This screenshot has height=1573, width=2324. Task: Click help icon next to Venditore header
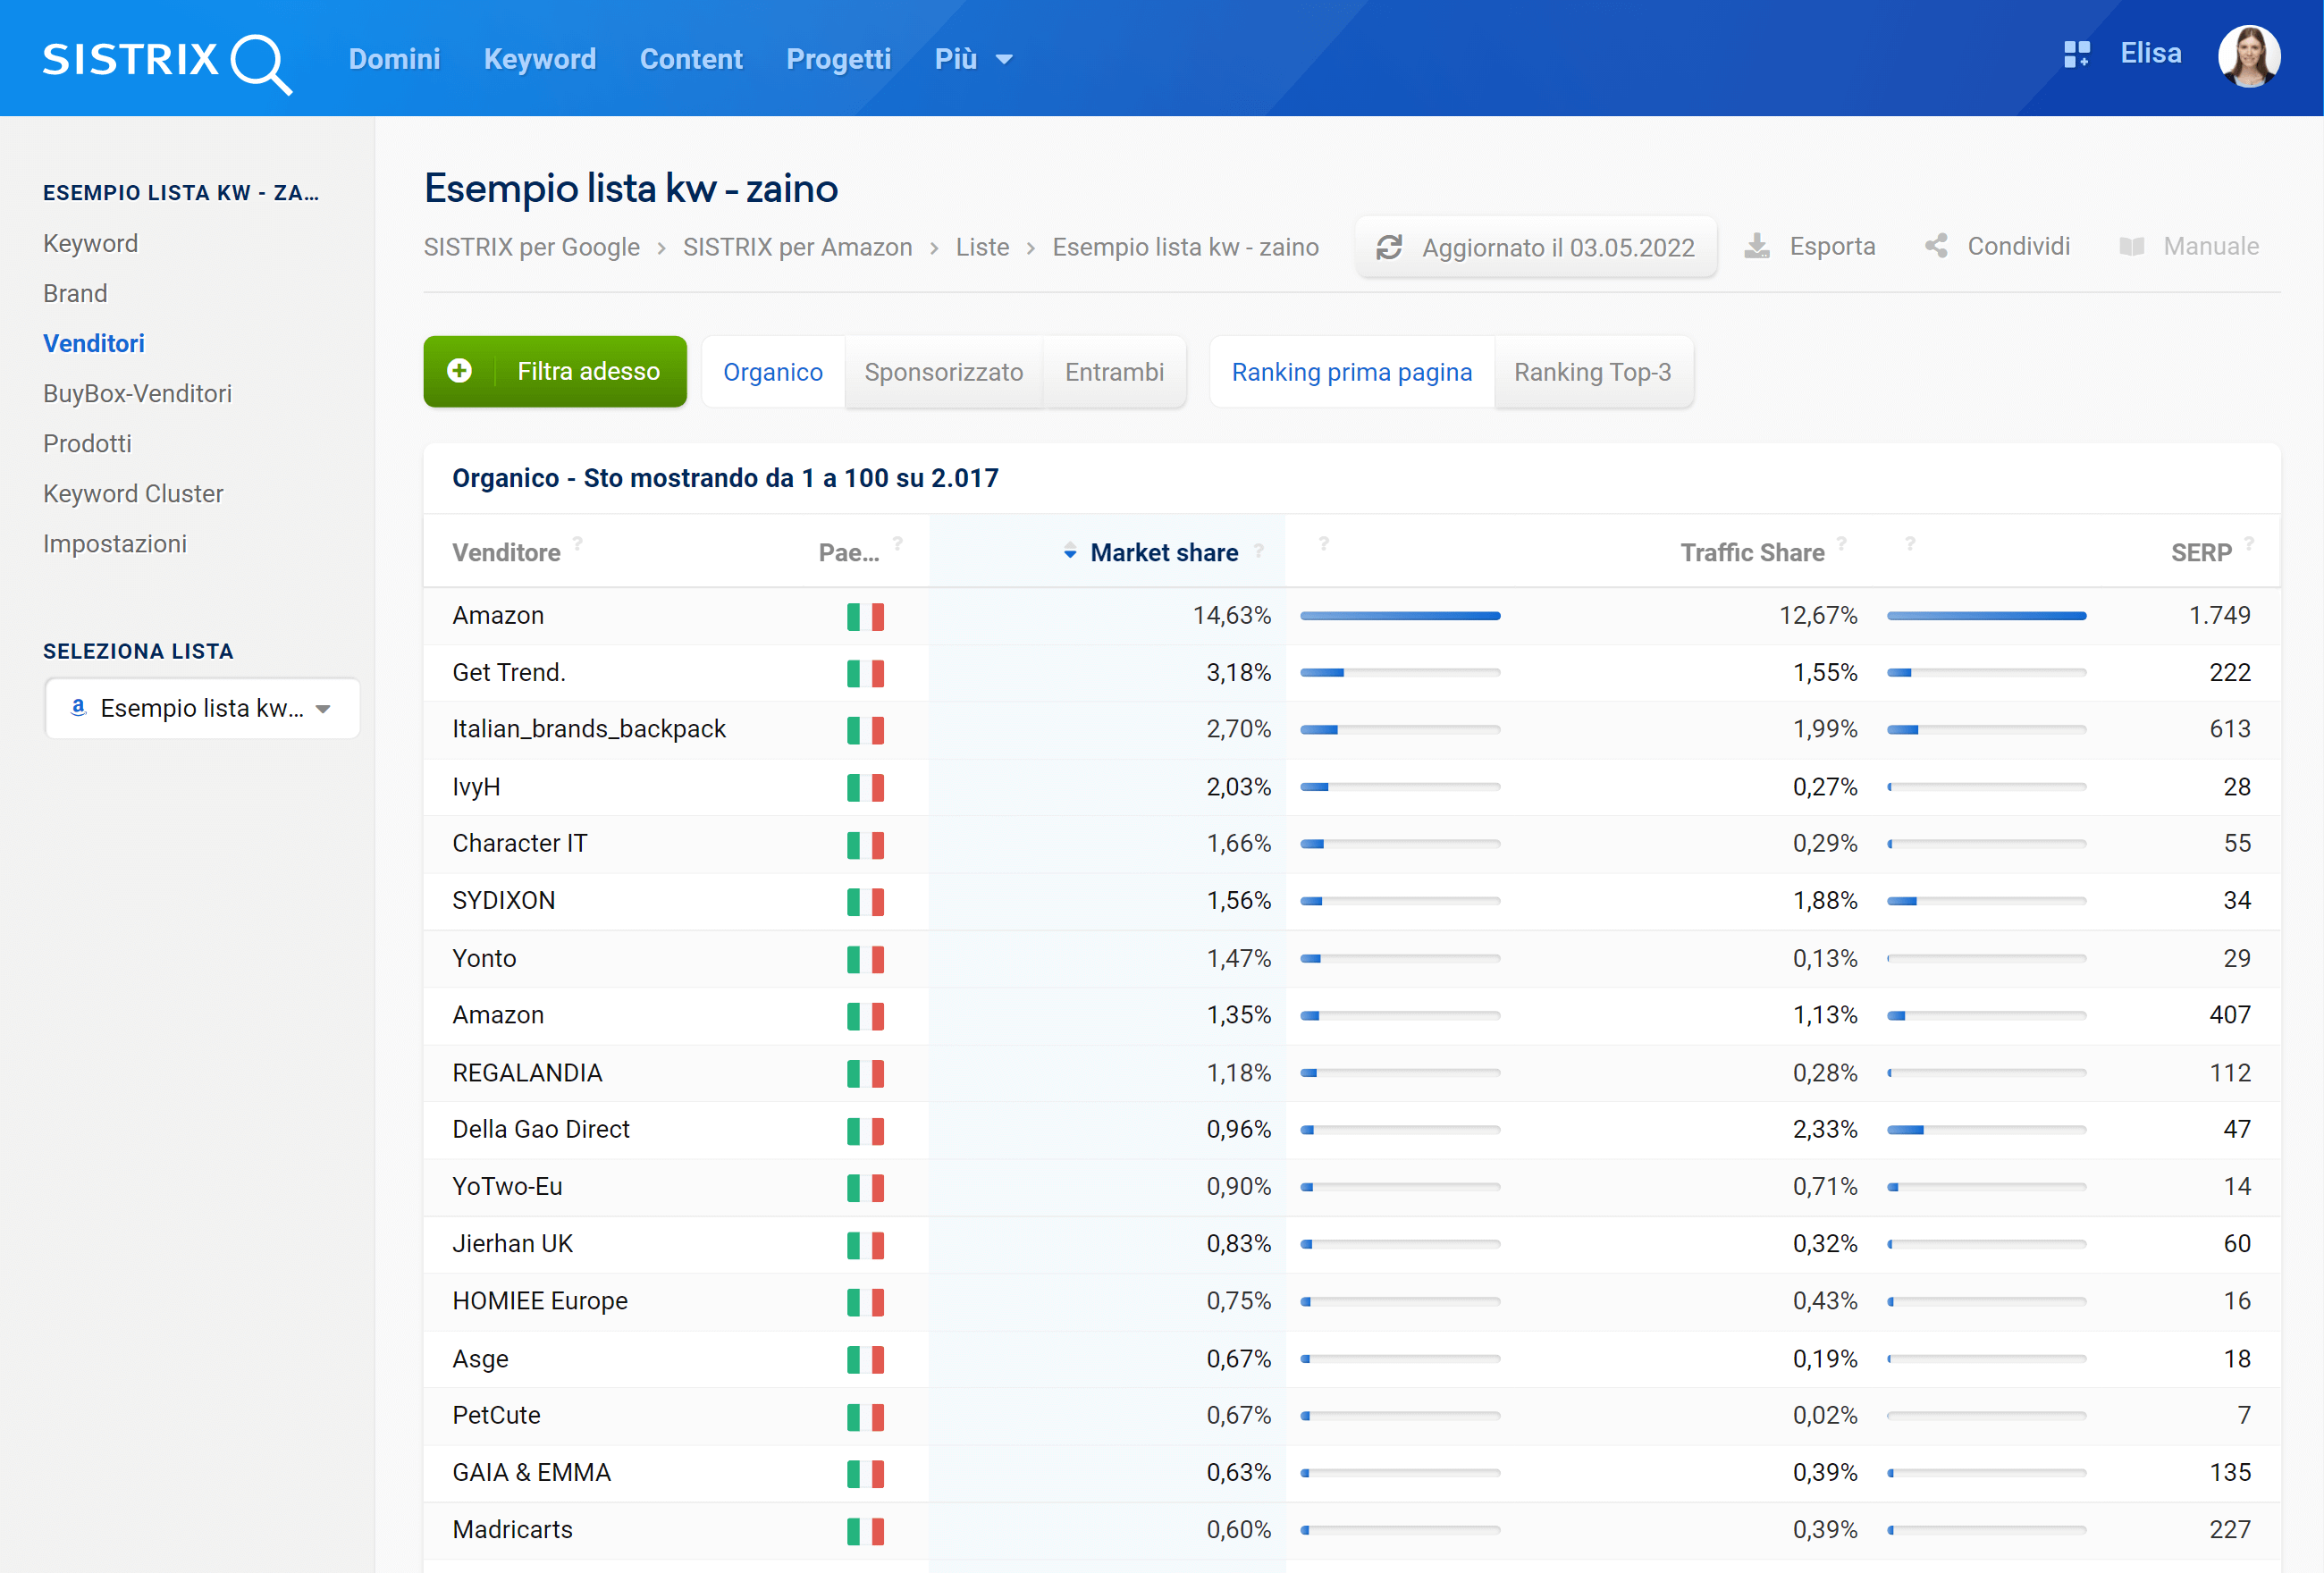(577, 544)
